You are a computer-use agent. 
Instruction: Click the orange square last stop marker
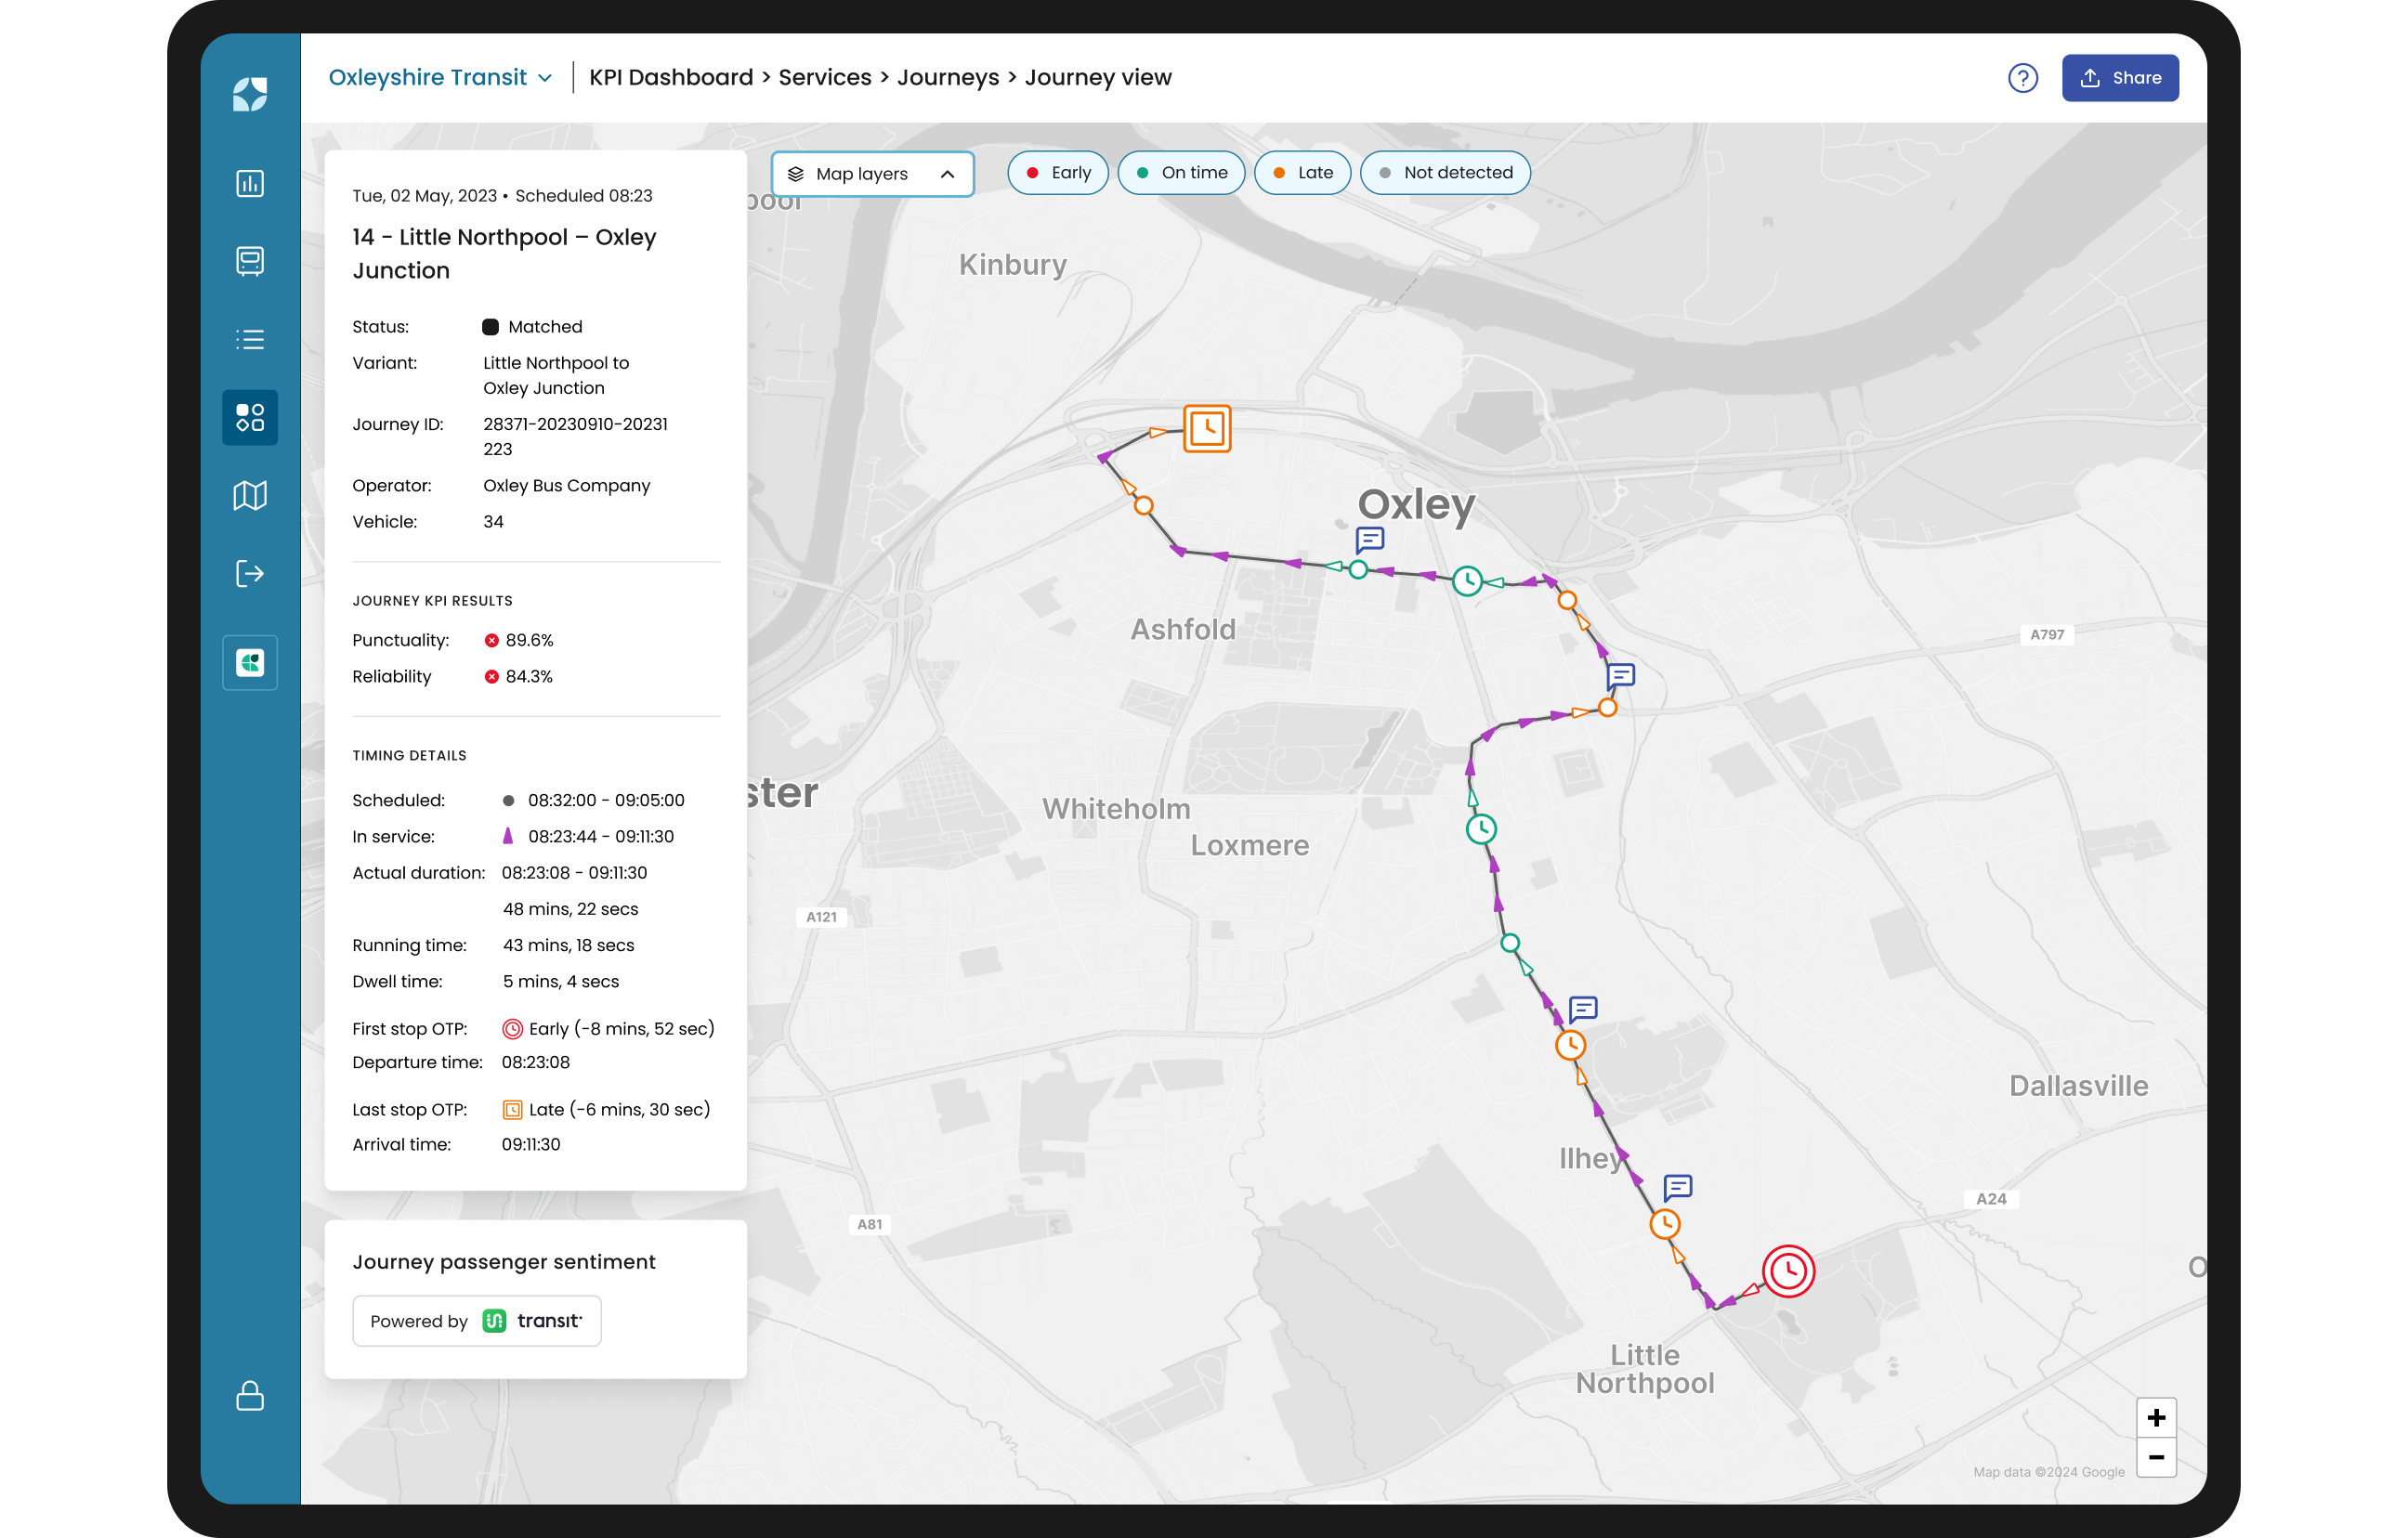tap(1207, 428)
